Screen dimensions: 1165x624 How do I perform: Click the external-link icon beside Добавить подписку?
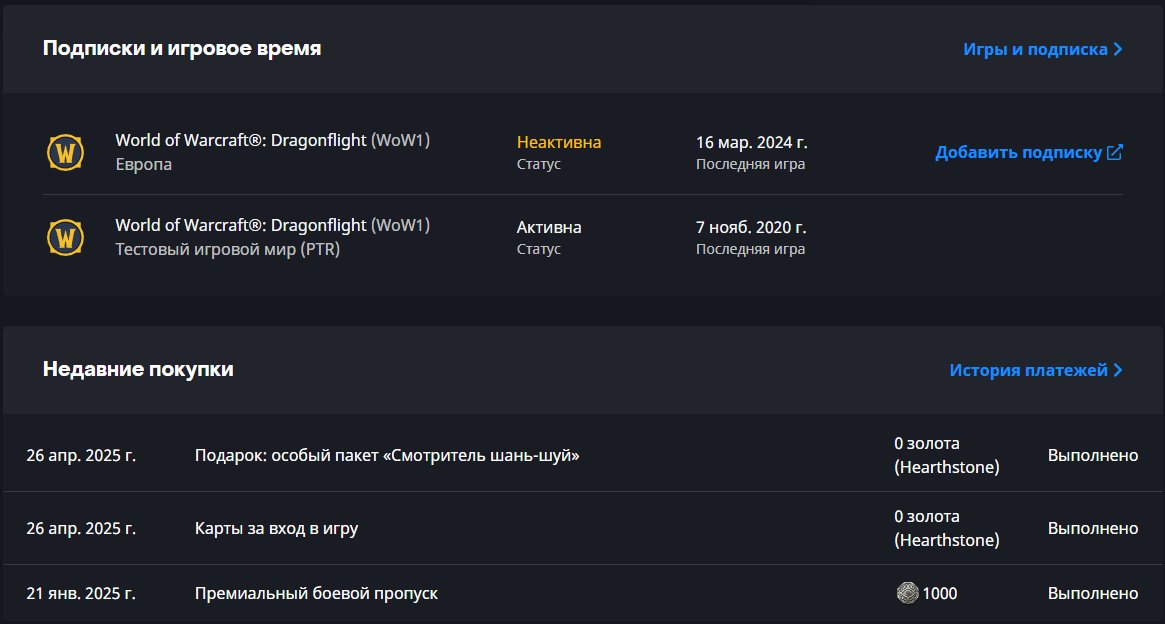(x=1115, y=152)
